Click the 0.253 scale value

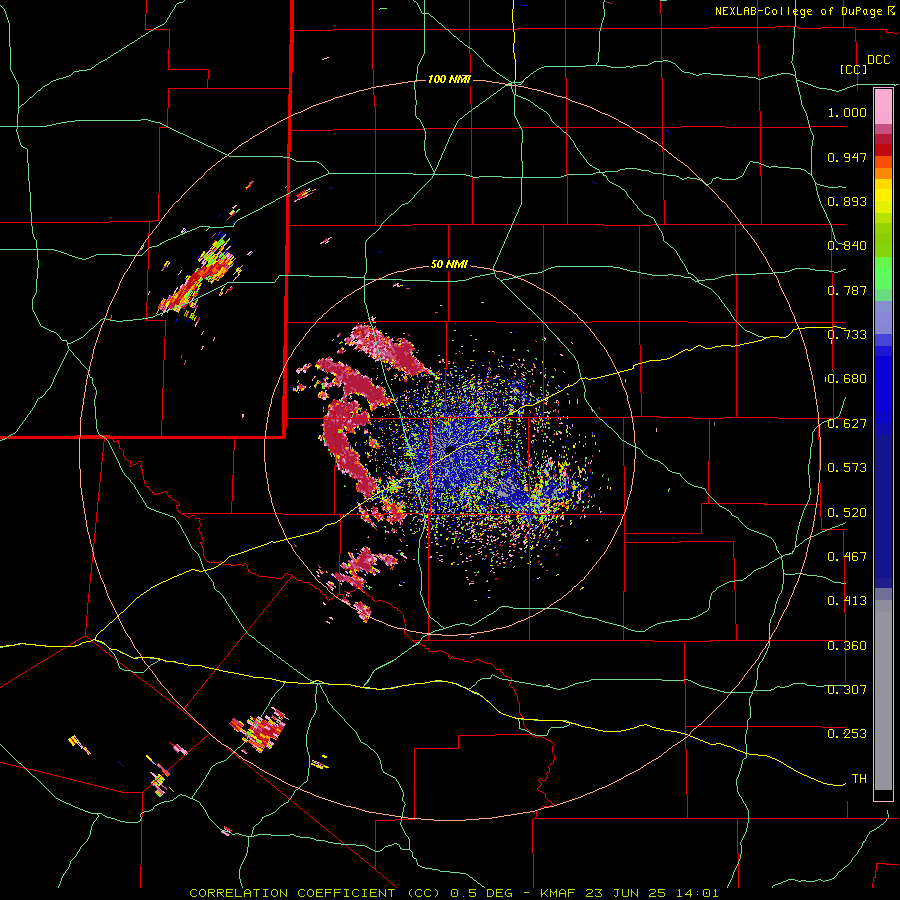(847, 734)
